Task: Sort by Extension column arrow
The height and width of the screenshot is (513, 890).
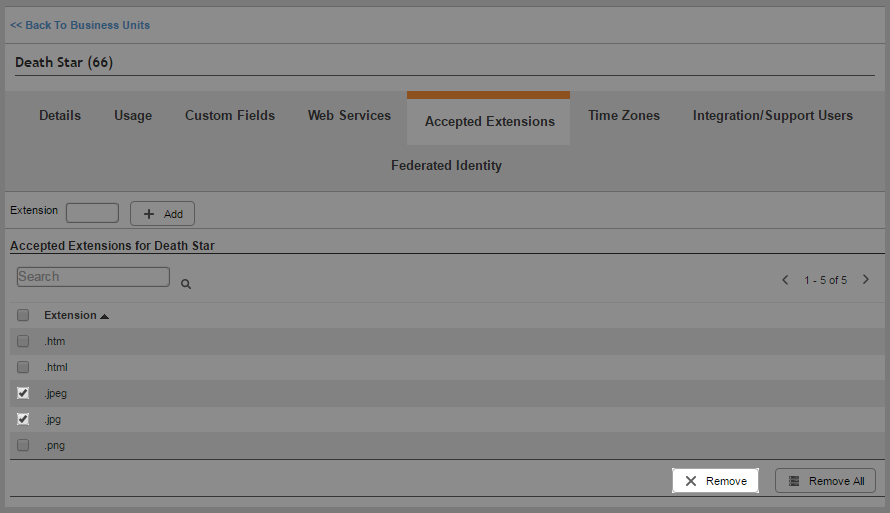Action: click(105, 316)
